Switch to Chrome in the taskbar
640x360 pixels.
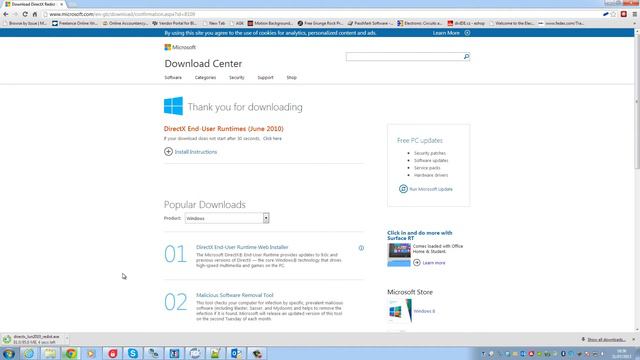click(x=71, y=353)
